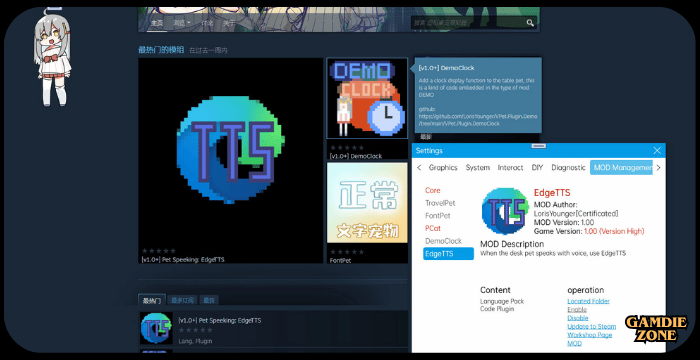Open the [v1.0+] DemoClock title under thumbnail

pos(356,156)
